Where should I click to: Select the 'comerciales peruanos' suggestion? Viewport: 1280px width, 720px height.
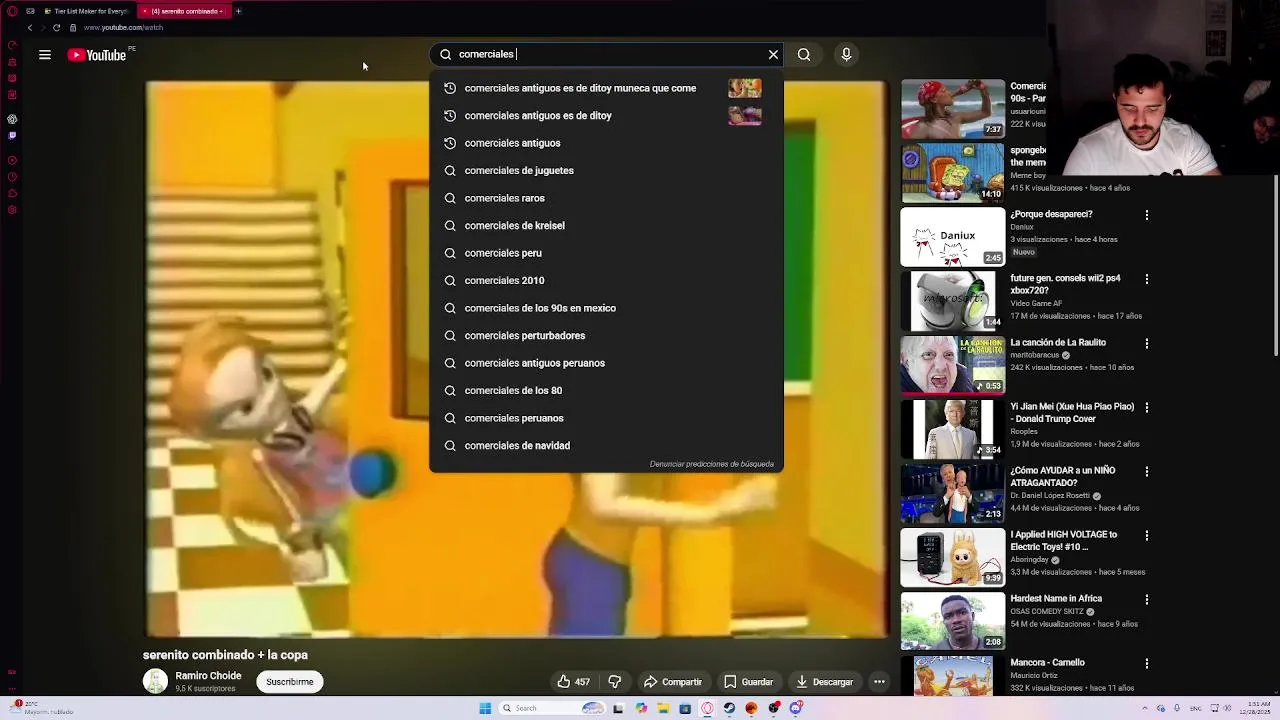click(606, 418)
